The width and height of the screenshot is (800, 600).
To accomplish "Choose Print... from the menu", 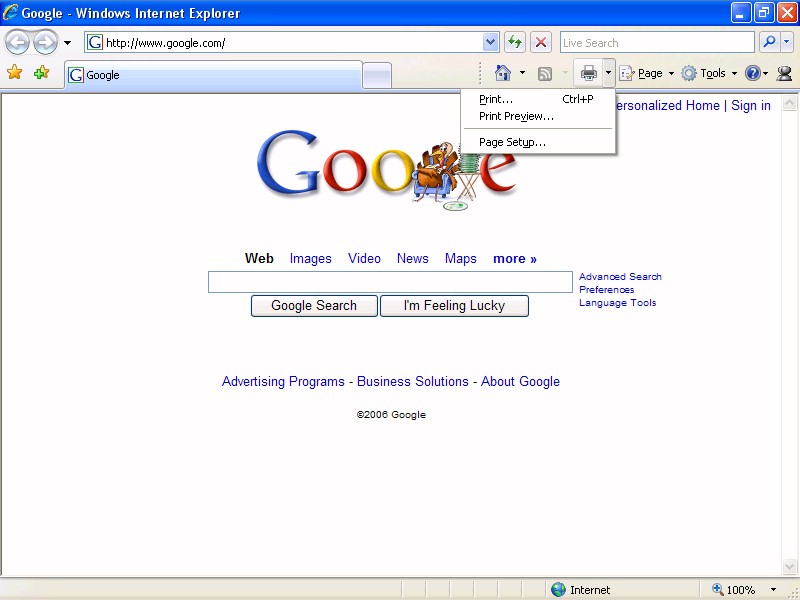I will [538, 99].
